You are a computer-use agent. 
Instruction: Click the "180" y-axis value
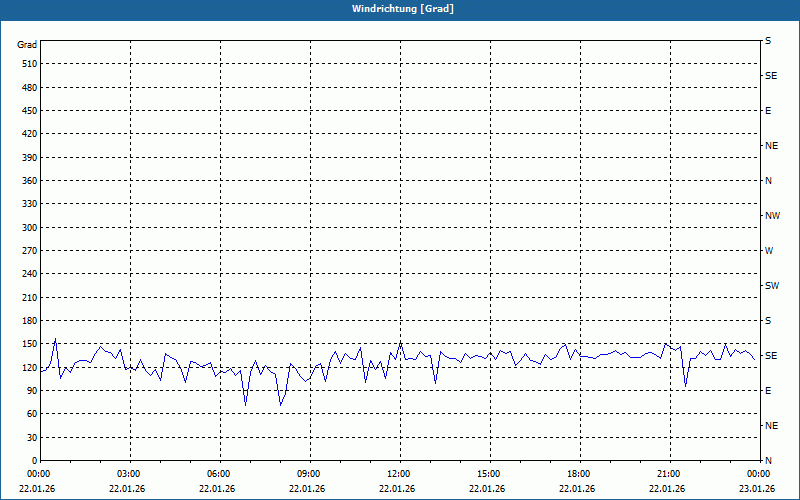click(30, 321)
